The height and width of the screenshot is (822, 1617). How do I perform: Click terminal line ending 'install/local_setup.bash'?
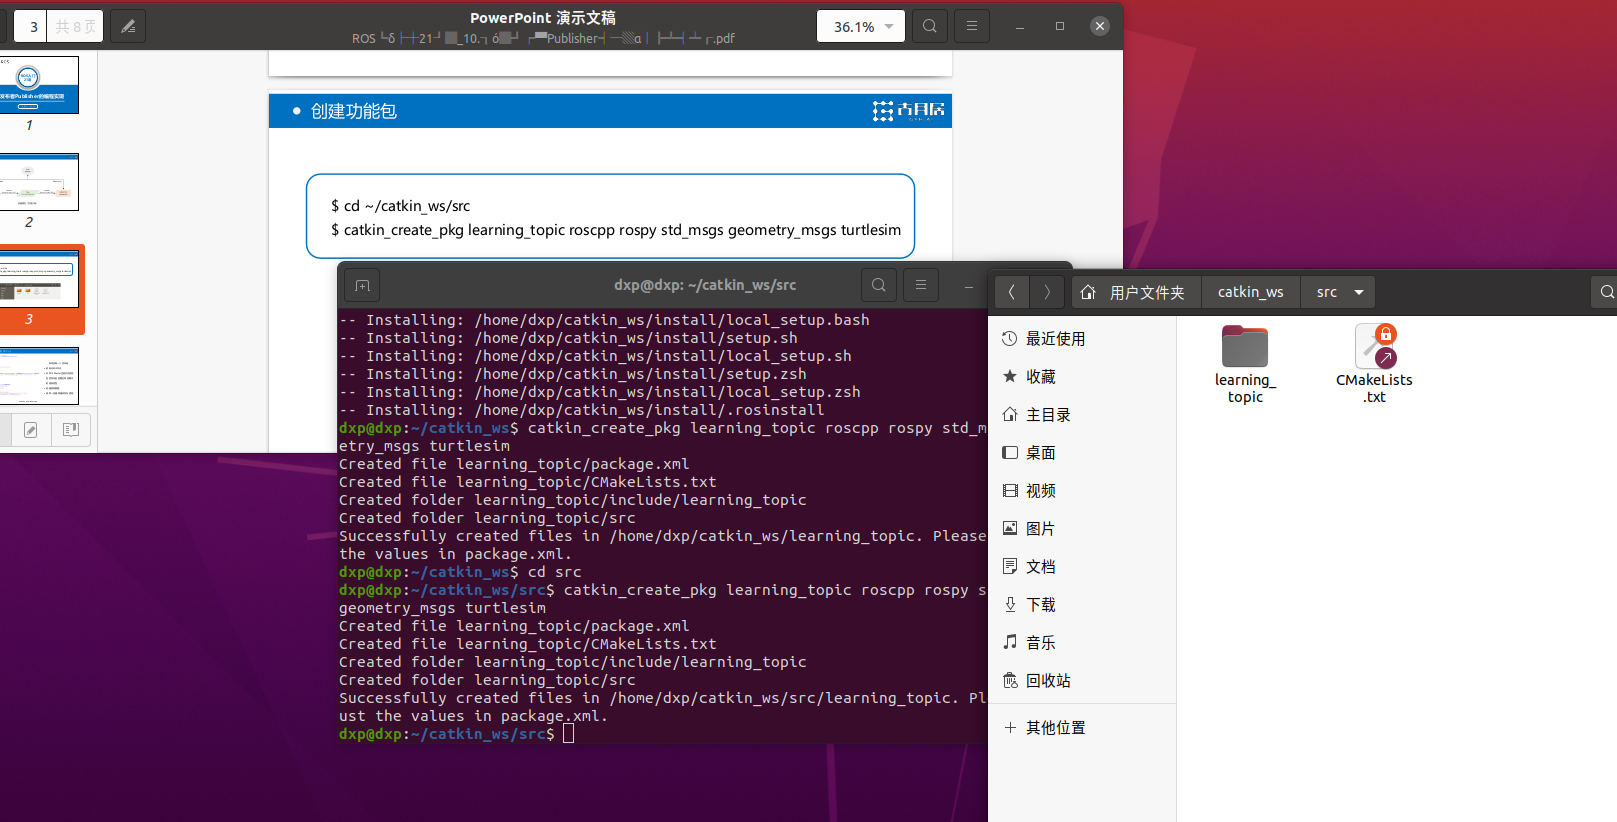[x=604, y=320]
